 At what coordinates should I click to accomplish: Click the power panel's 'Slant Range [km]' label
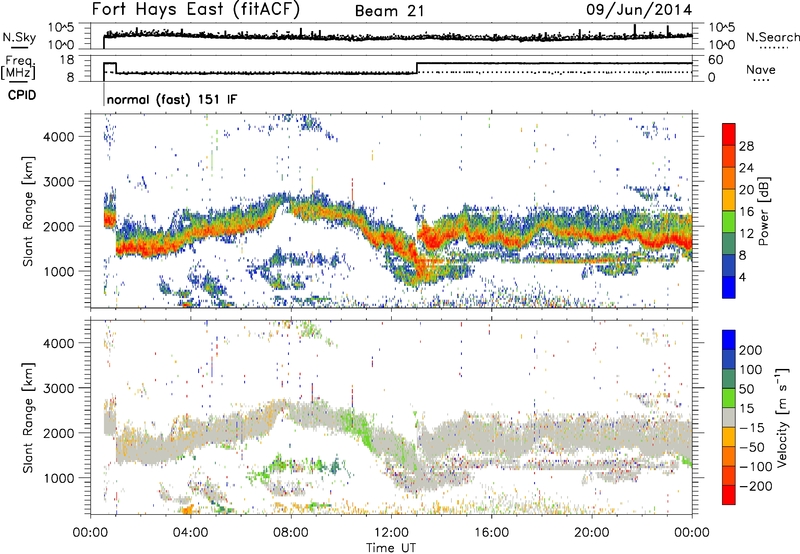pos(28,211)
